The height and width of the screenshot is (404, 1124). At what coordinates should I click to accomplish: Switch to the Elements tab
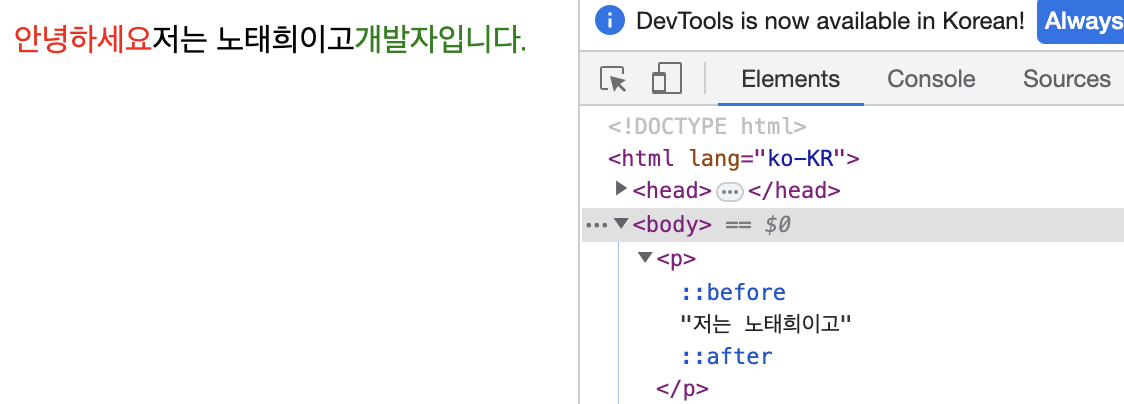click(x=791, y=79)
